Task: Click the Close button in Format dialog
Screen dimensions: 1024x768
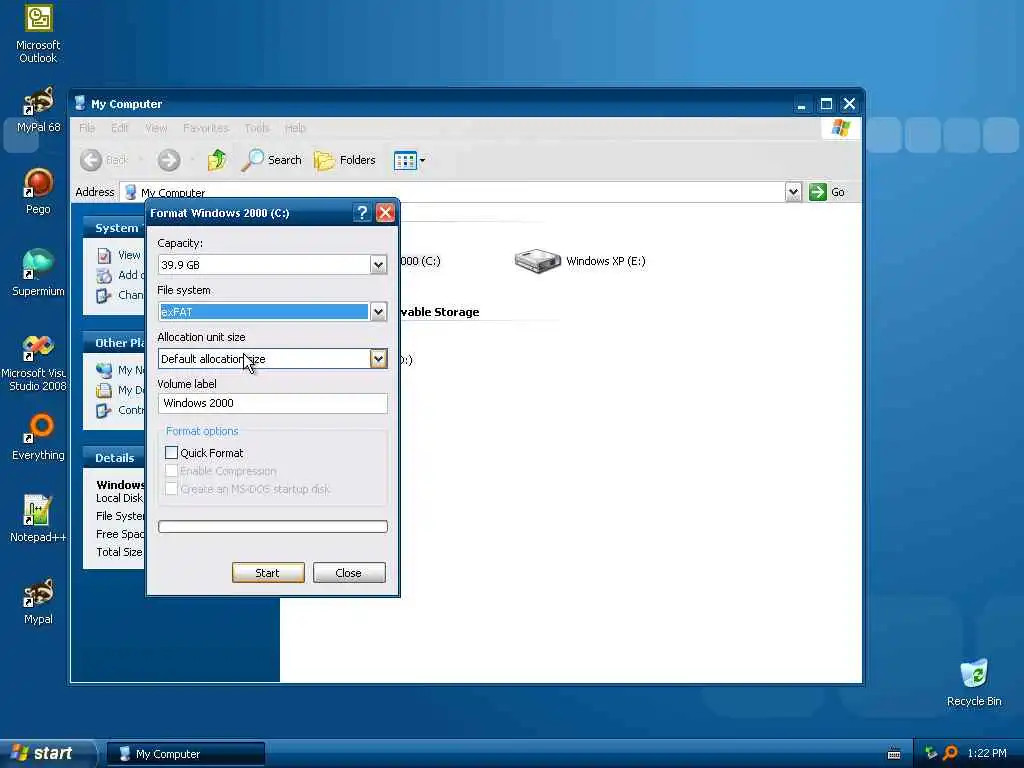Action: (349, 573)
